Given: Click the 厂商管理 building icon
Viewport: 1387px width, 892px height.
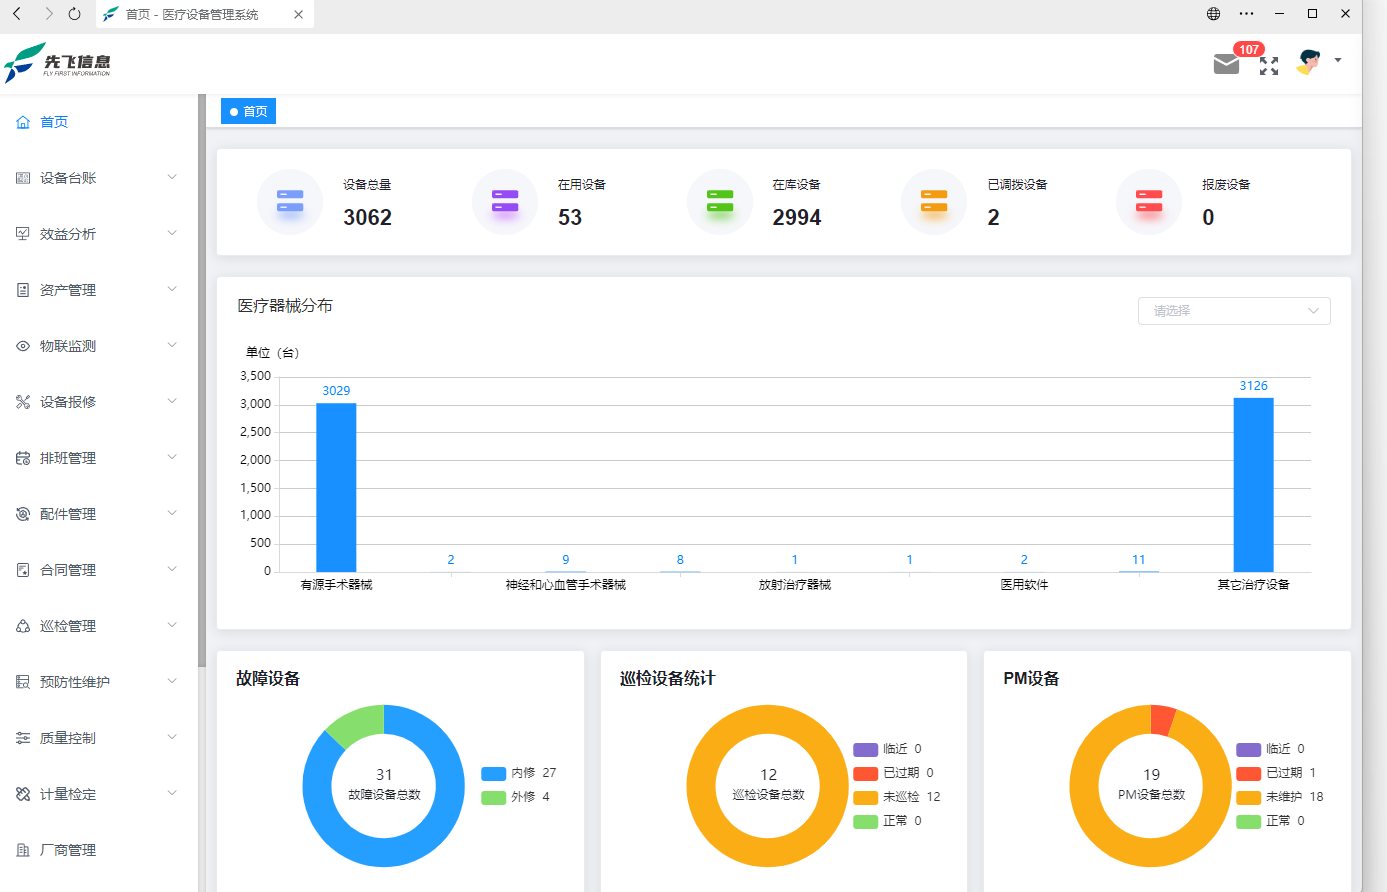Looking at the screenshot, I should click(23, 850).
